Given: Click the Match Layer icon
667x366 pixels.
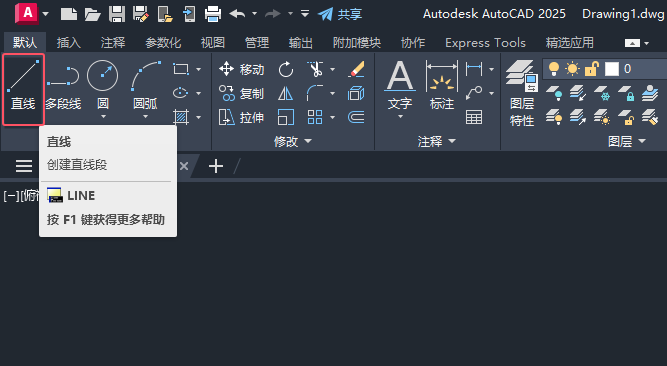Looking at the screenshot, I should (650, 117).
